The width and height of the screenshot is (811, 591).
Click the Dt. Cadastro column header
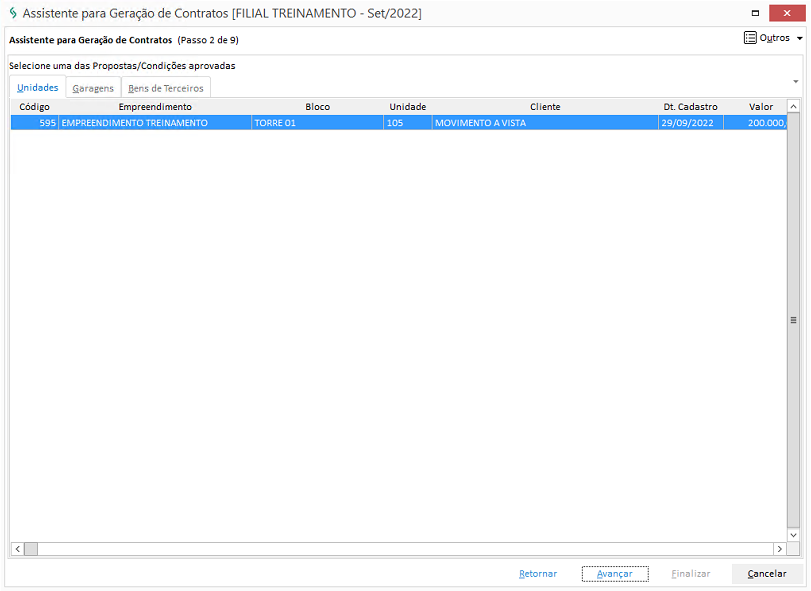coord(690,107)
